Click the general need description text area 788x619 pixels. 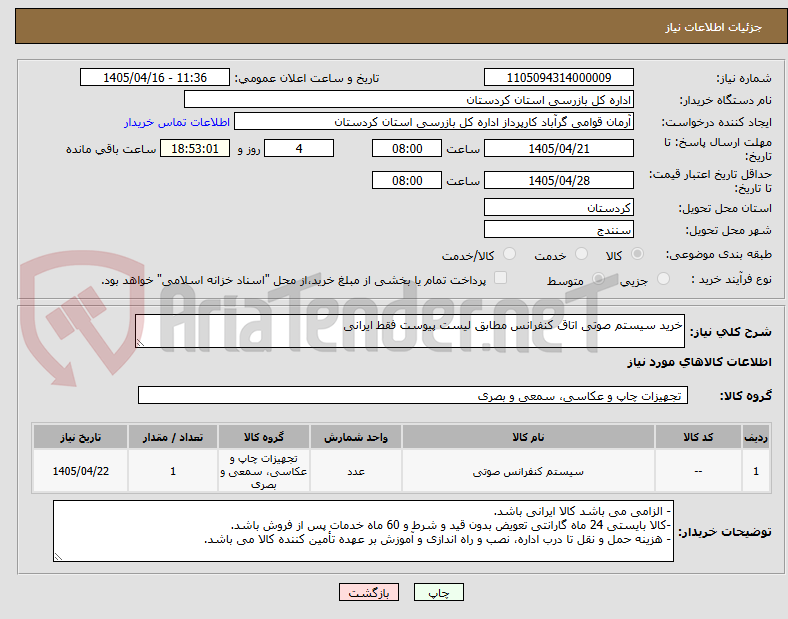[410, 331]
